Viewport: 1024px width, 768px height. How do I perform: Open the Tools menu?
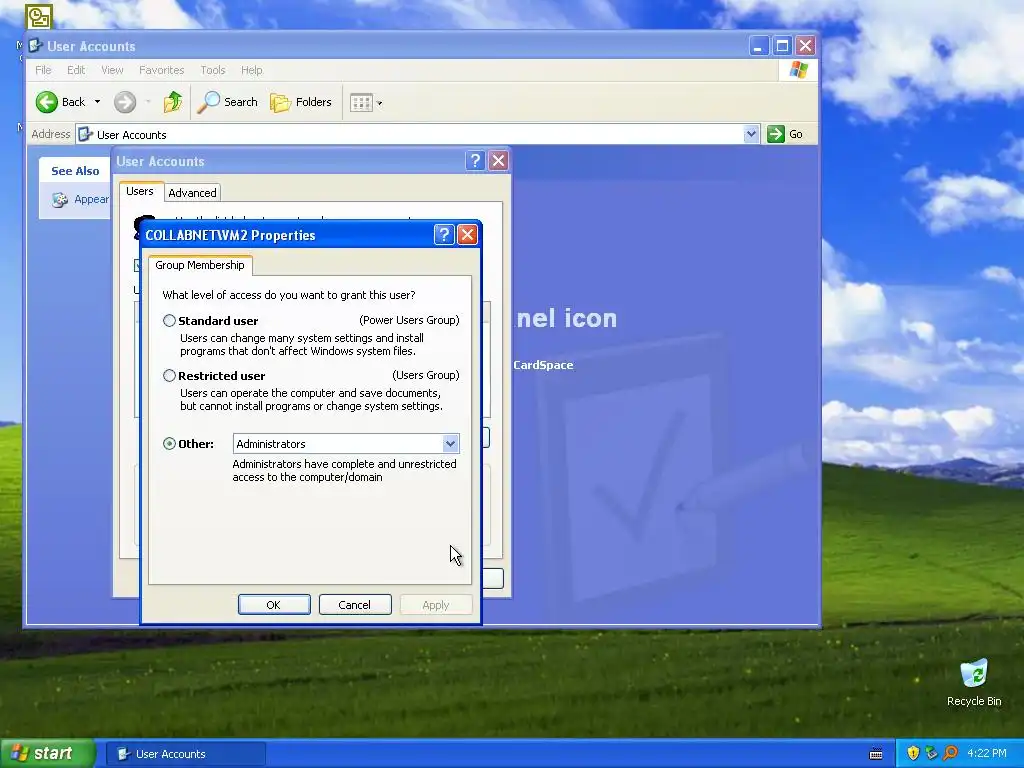(213, 70)
